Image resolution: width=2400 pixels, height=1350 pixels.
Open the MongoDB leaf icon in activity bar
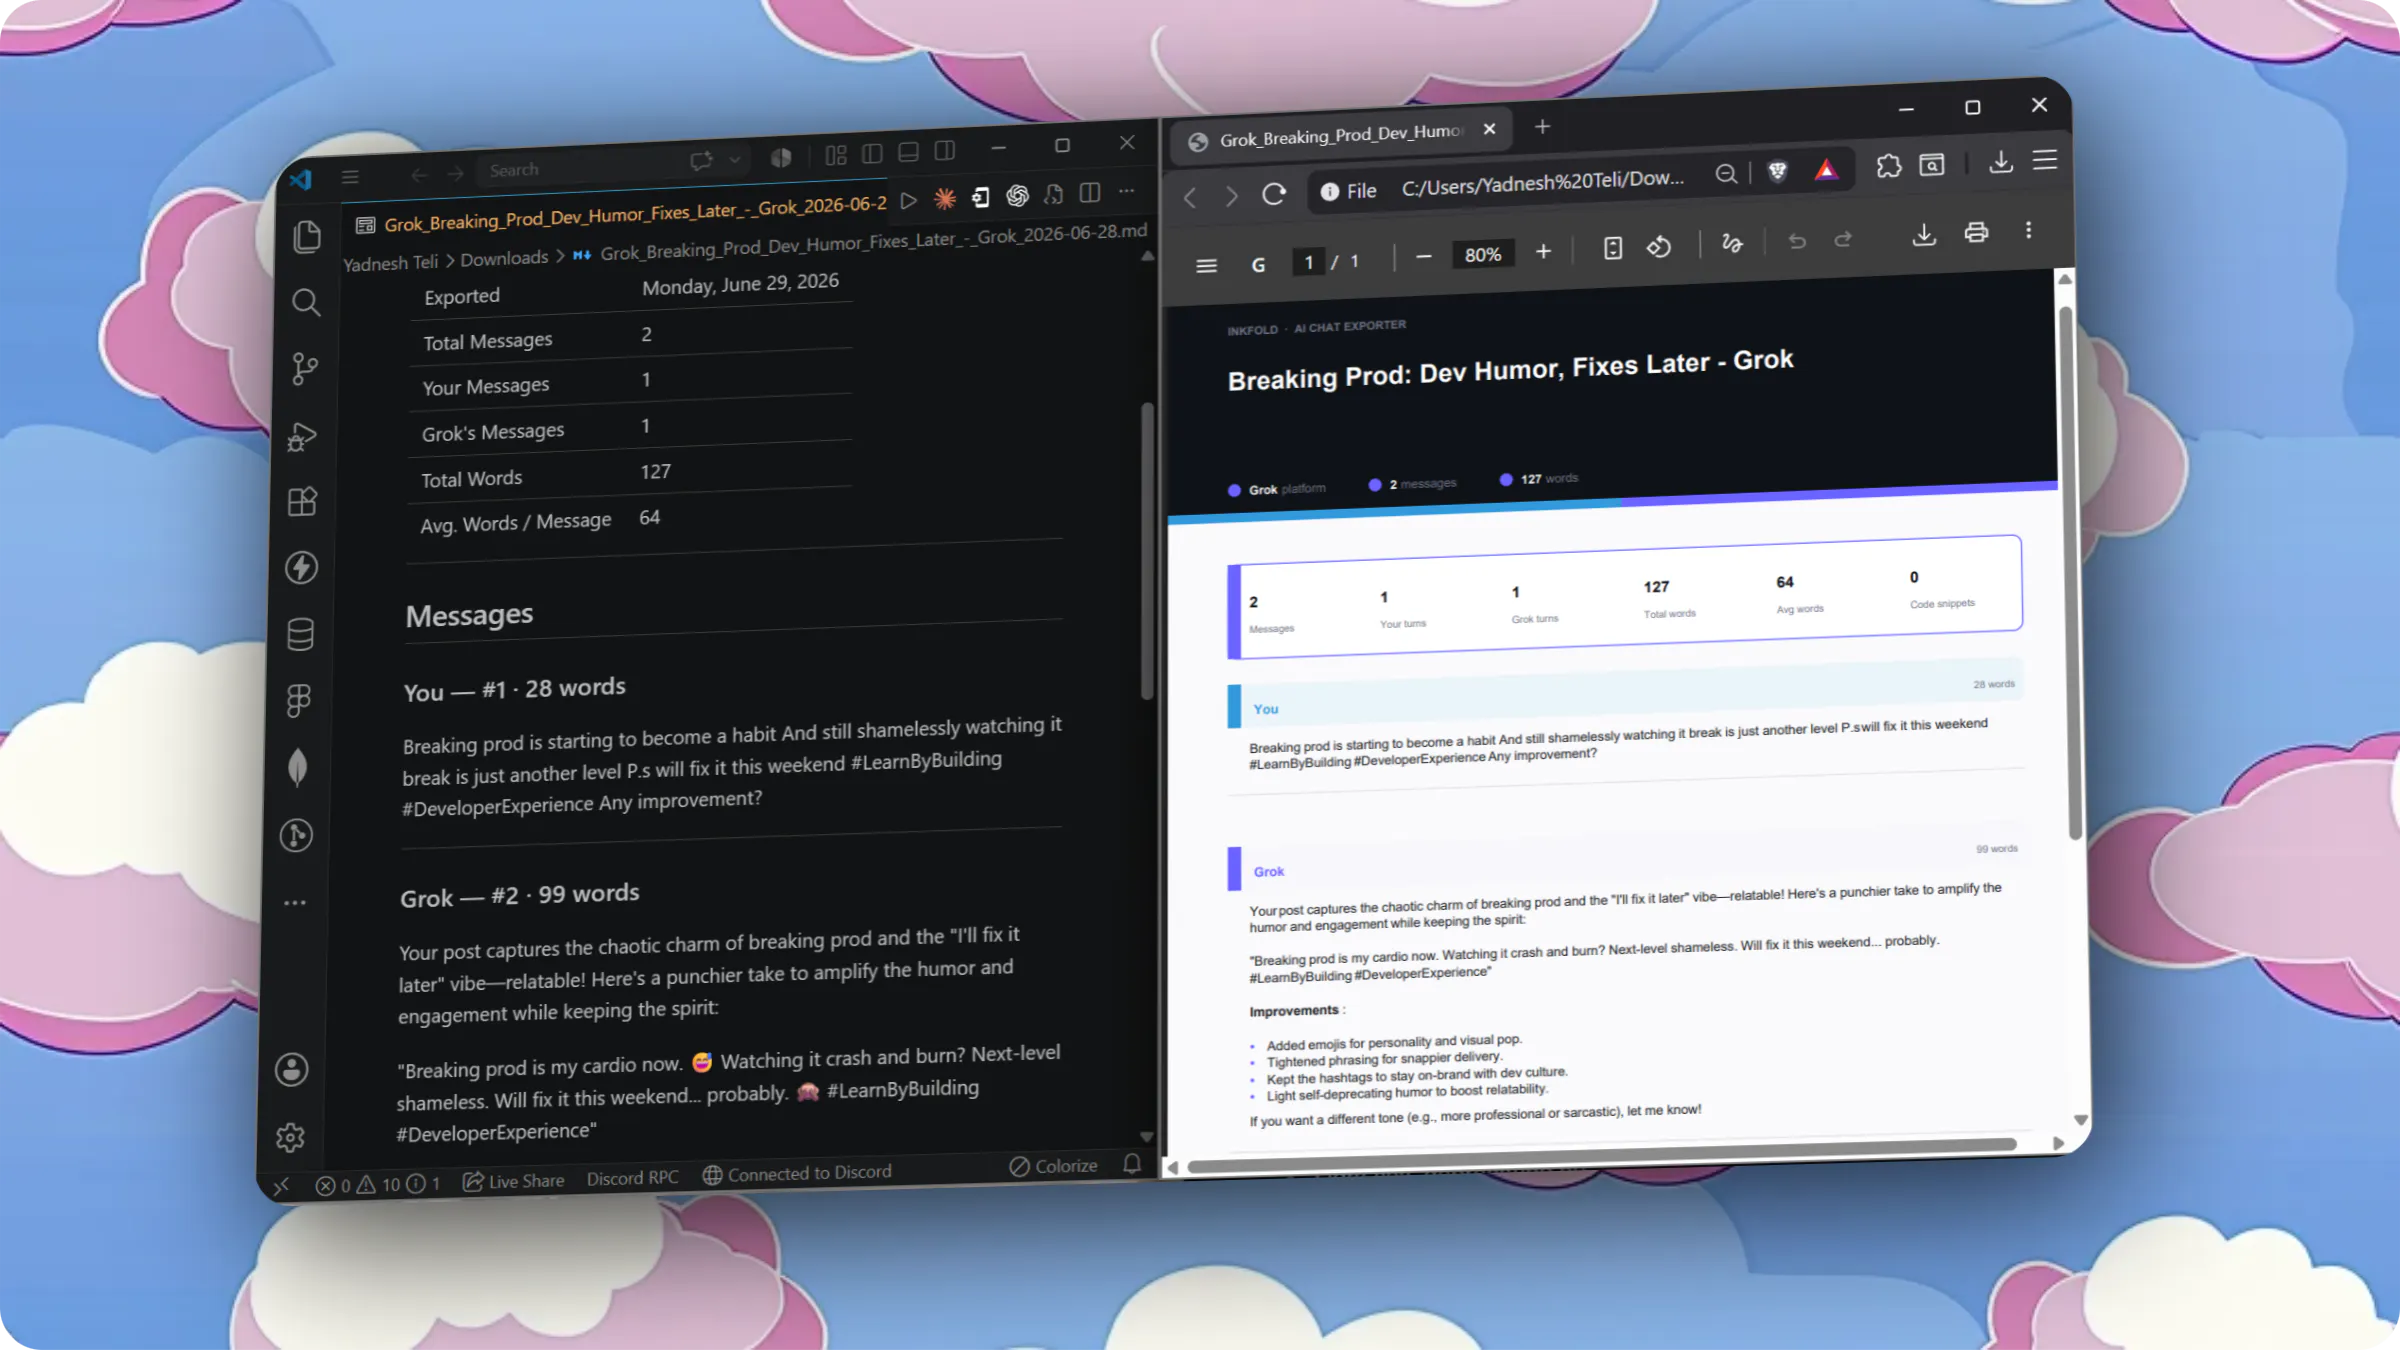297,767
